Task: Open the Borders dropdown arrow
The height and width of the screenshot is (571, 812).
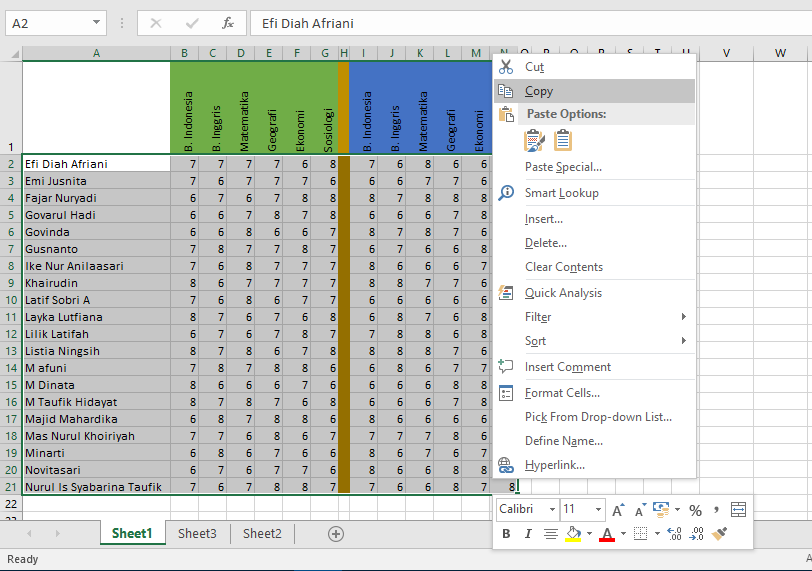Action: (x=657, y=534)
